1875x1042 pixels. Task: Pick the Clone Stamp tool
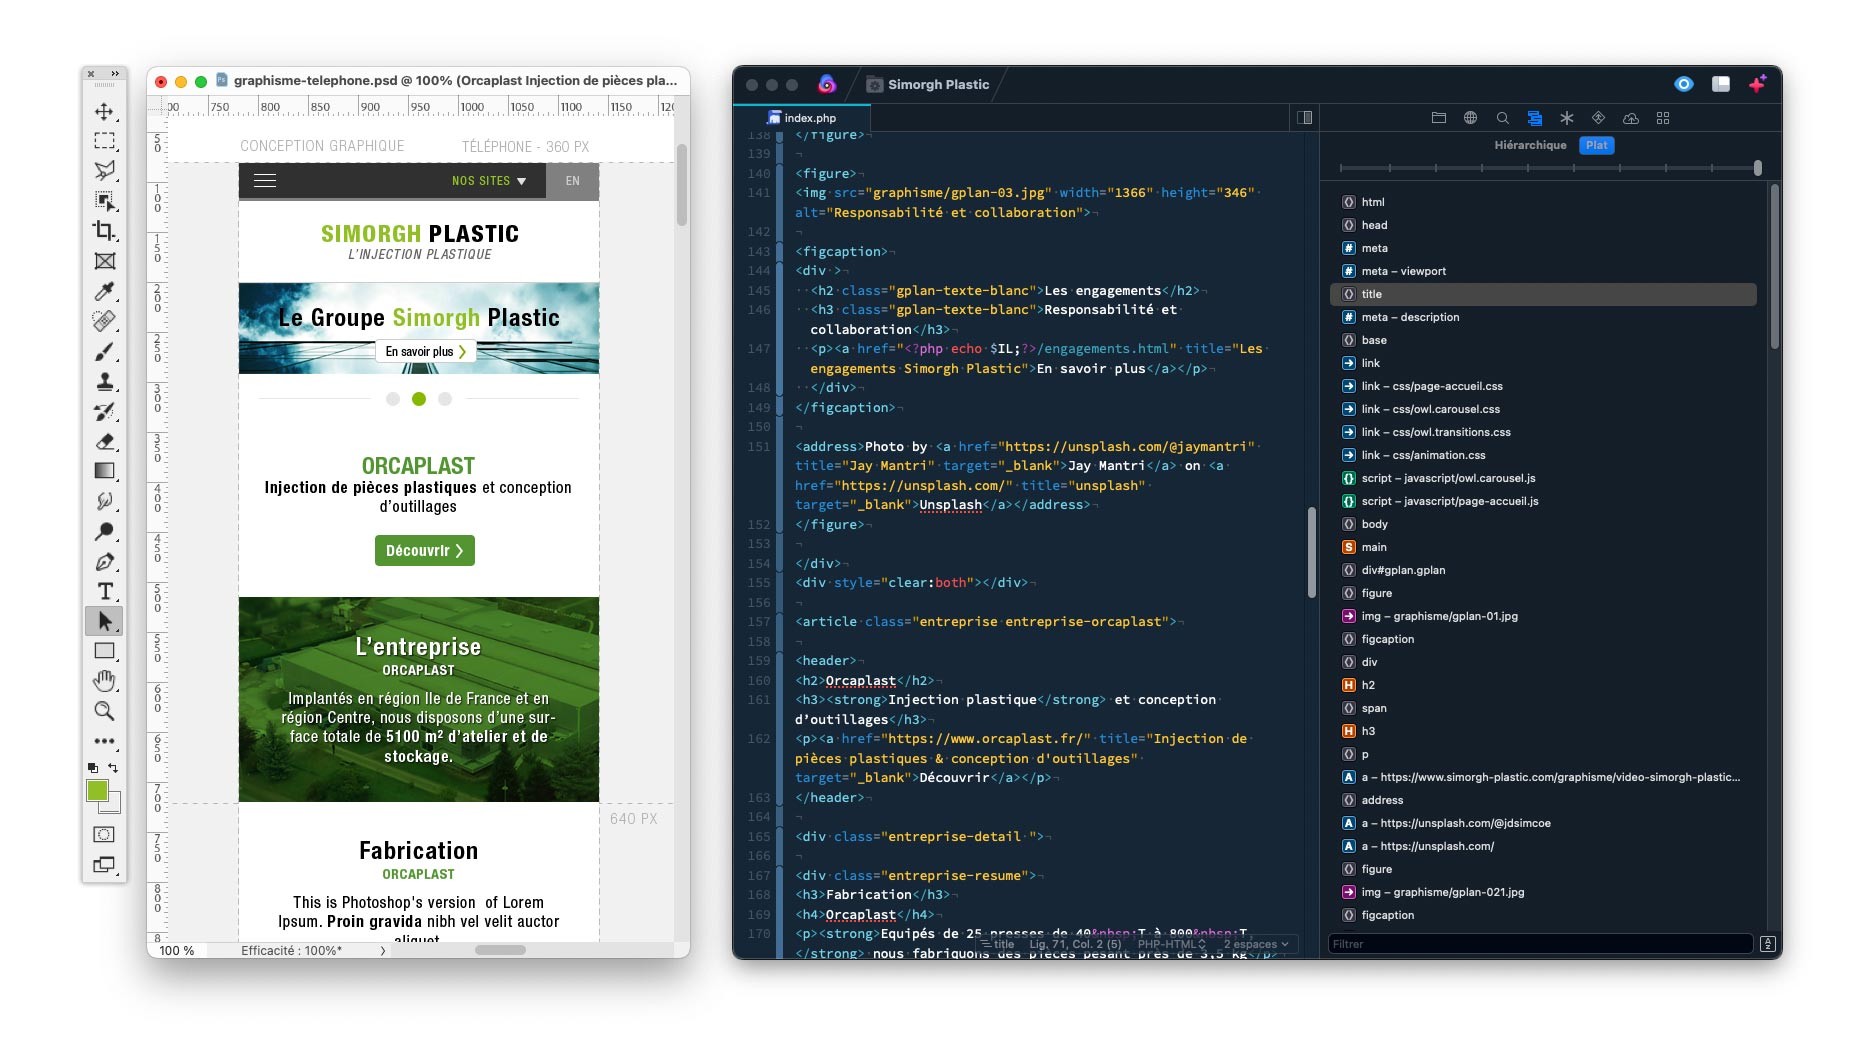(x=104, y=382)
